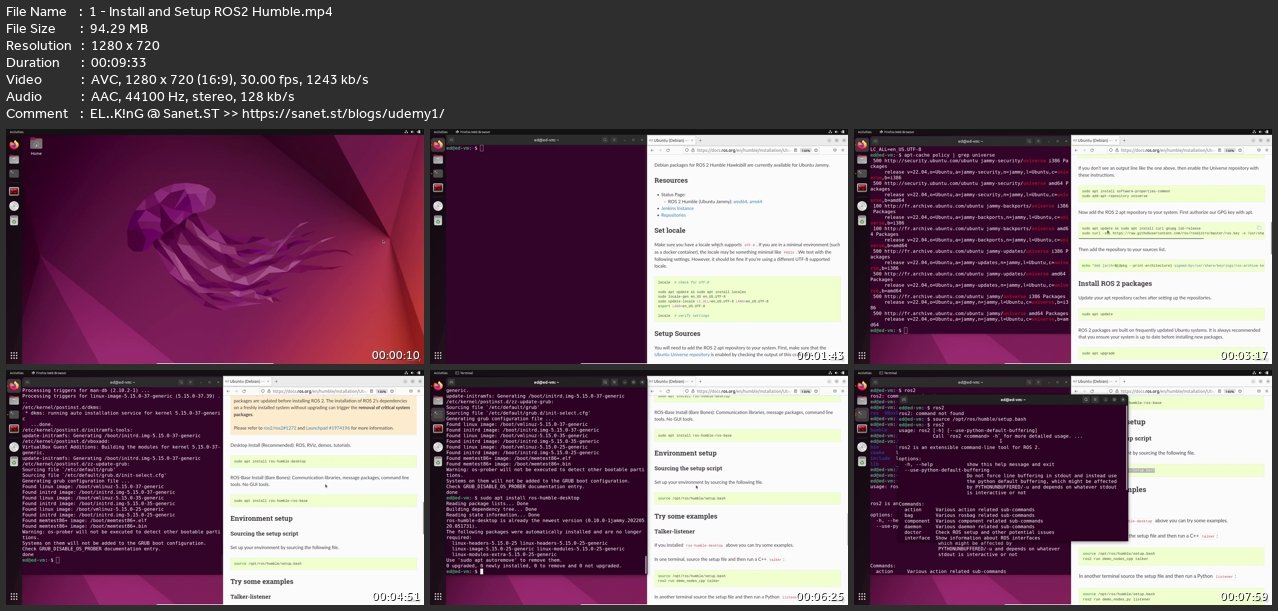Open the Files dock icon in the 00:00:10 thumbnail
The image size is (1278, 611).
click(14, 159)
